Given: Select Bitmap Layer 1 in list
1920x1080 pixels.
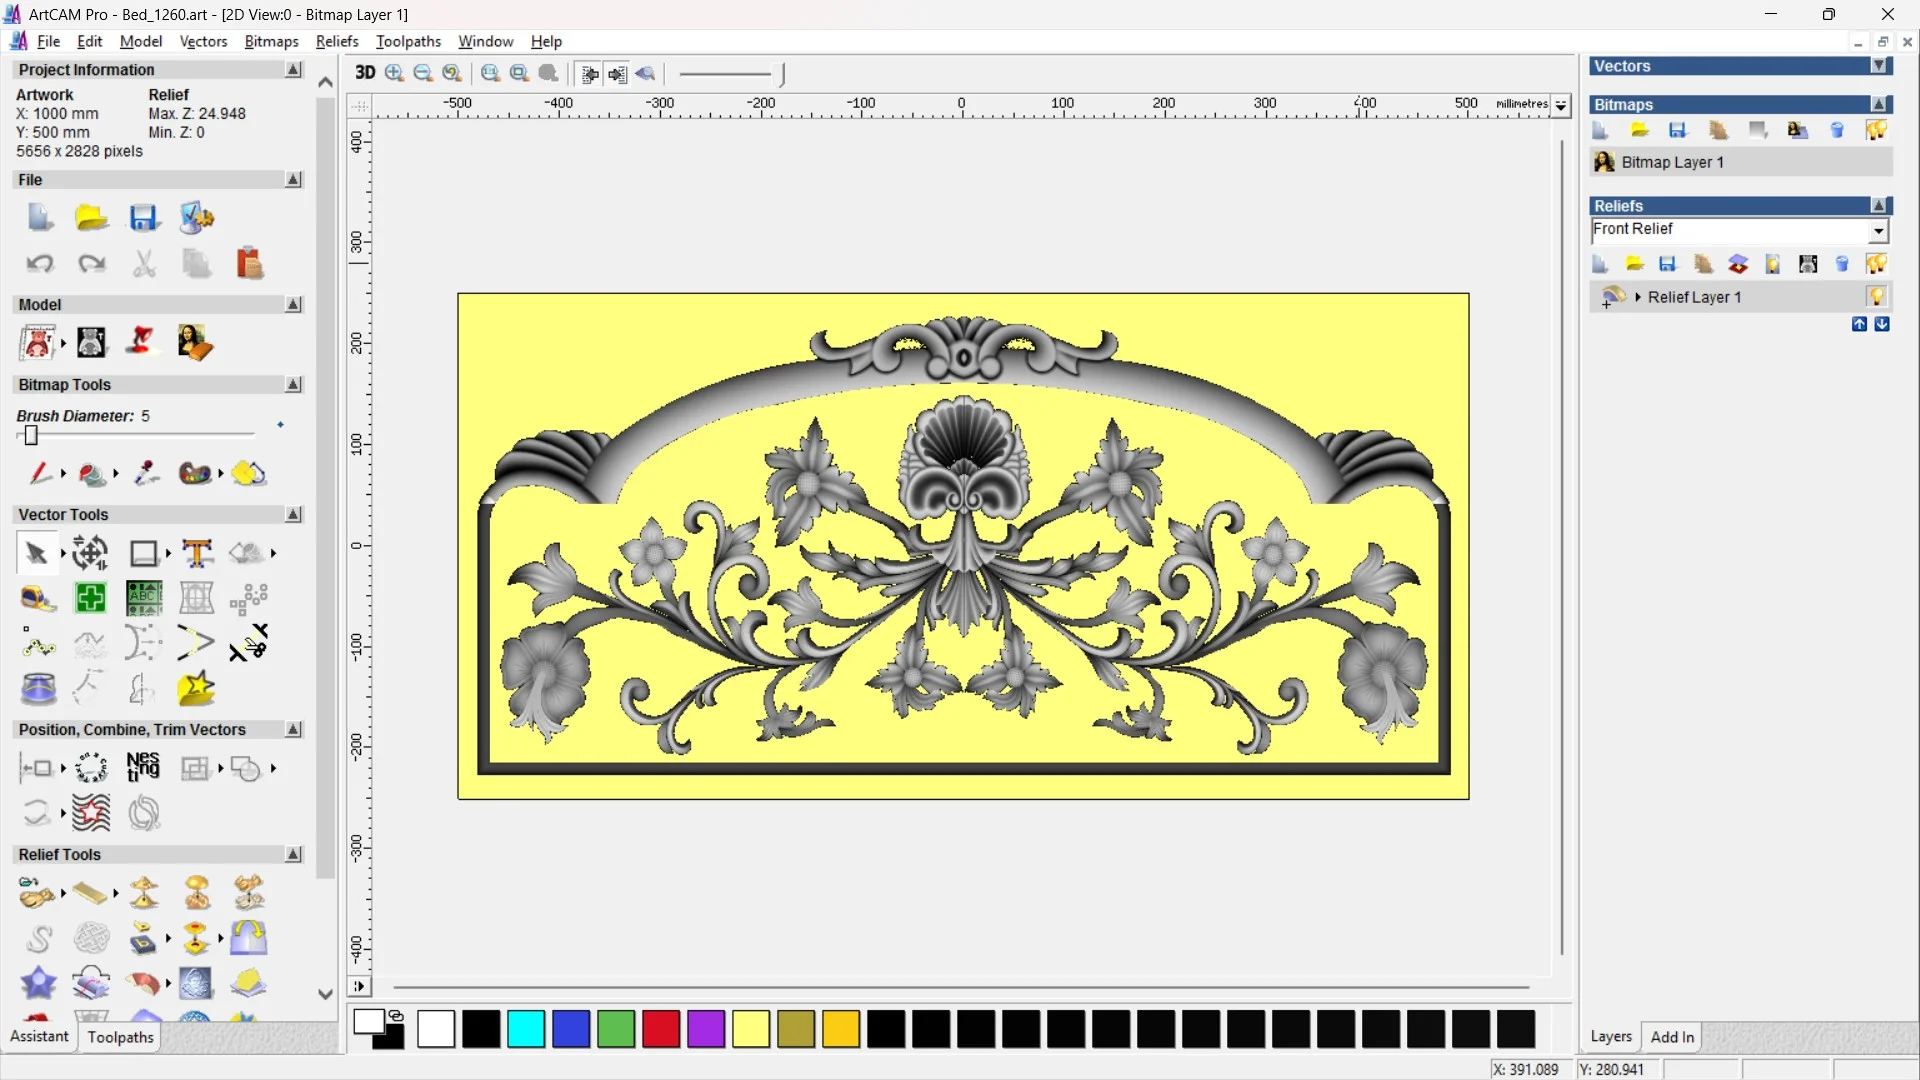Looking at the screenshot, I should click(x=1672, y=162).
